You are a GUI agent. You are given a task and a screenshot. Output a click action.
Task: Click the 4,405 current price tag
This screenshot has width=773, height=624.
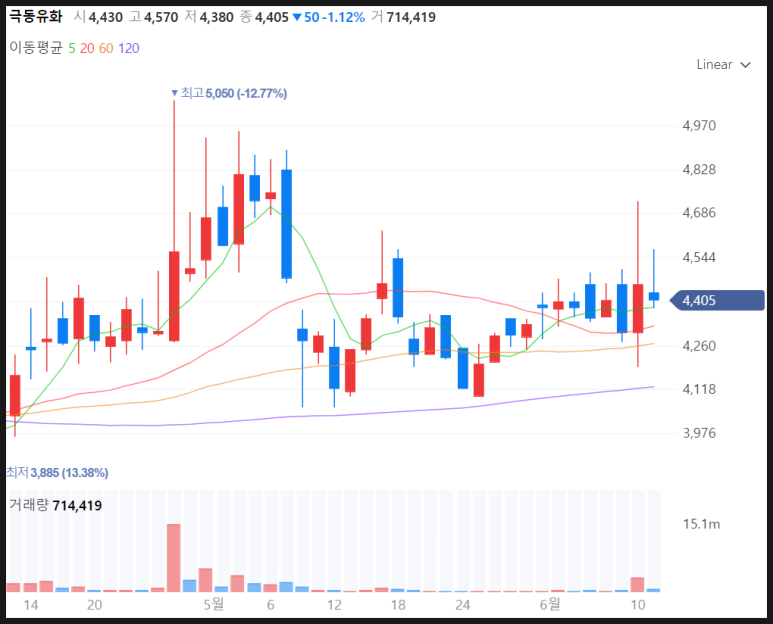pyautogui.click(x=717, y=300)
